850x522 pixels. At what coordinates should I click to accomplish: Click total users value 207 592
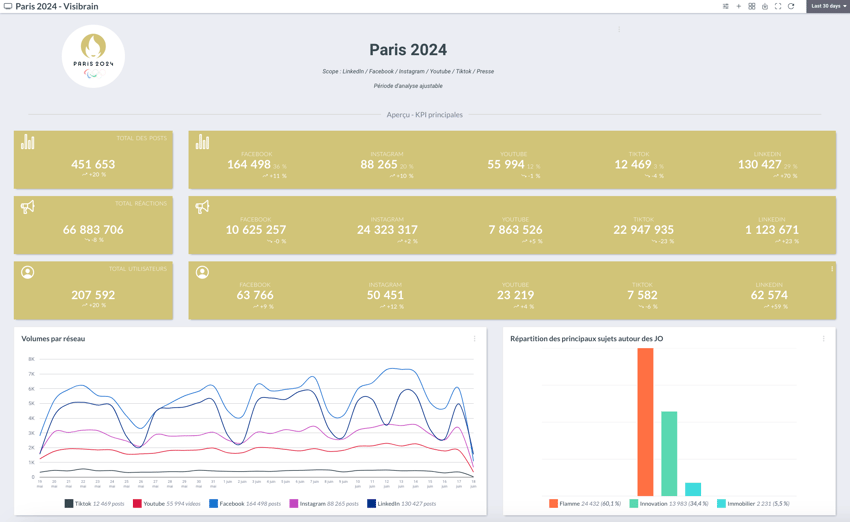93,295
